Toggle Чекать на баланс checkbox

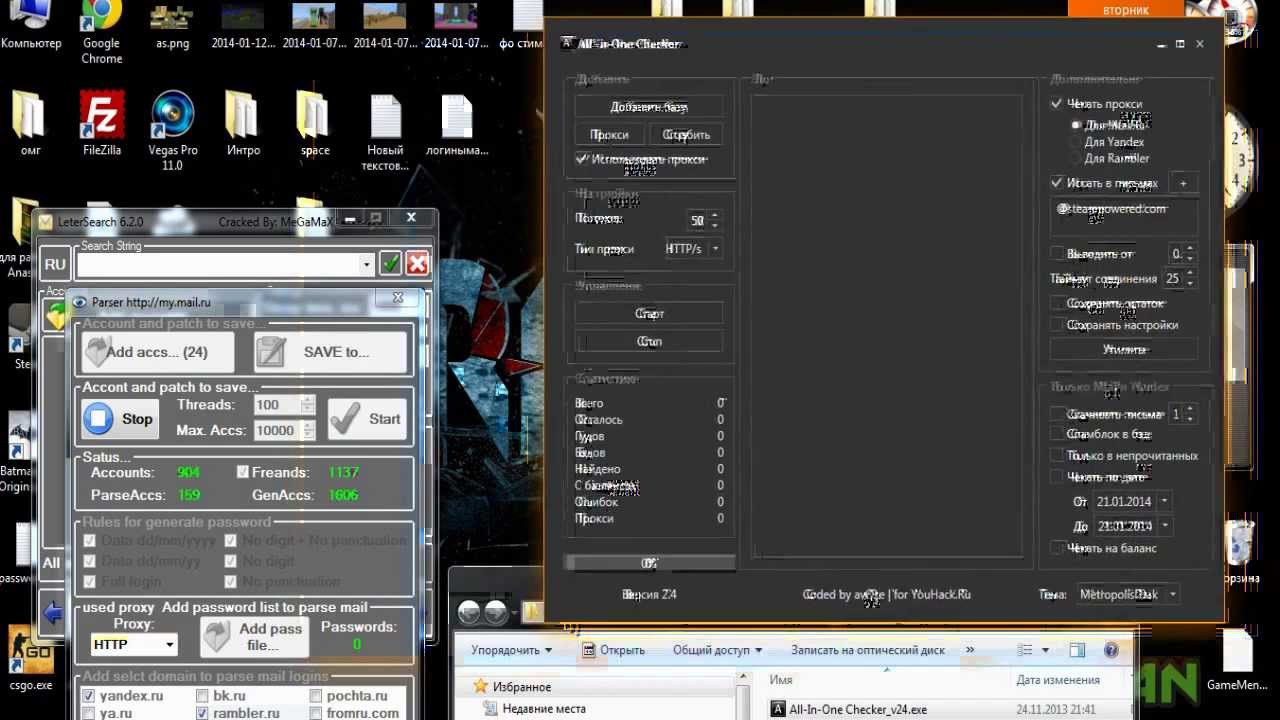pos(1057,548)
